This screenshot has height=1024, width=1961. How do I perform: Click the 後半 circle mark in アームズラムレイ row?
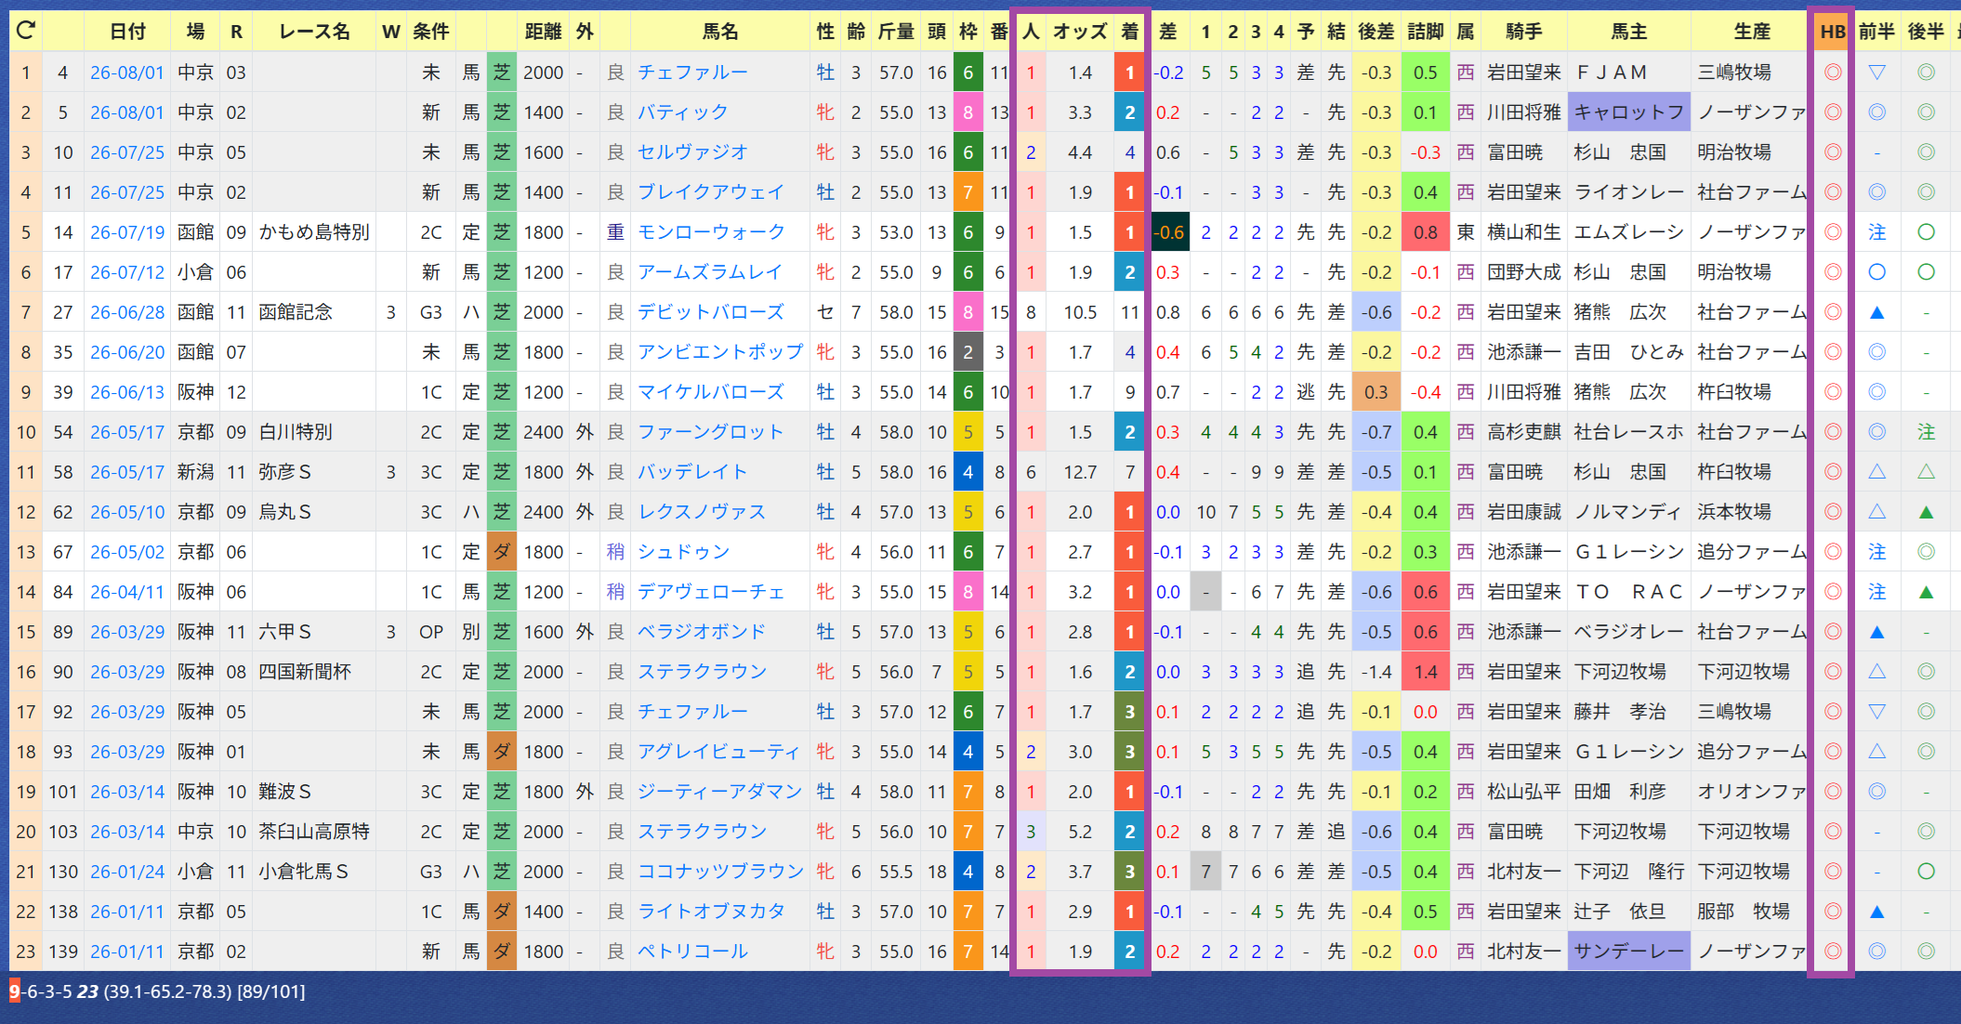1926,272
